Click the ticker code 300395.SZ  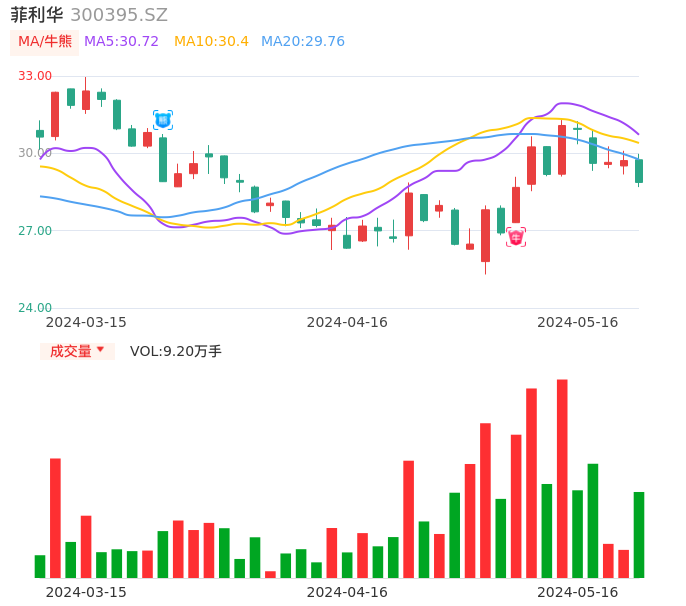(119, 15)
